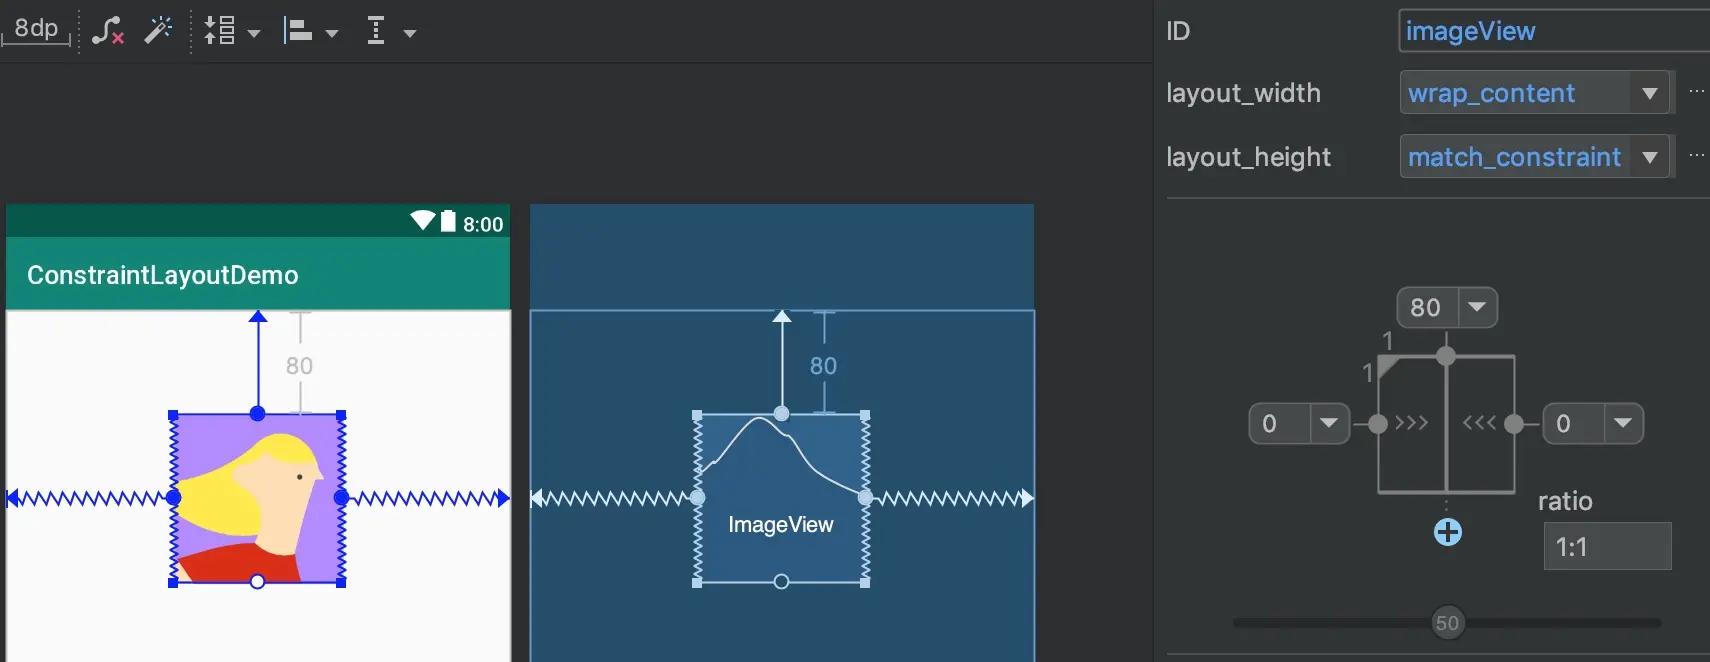Viewport: 1710px width, 662px height.
Task: Select the ImageView in blueprint view
Action: coord(781,498)
